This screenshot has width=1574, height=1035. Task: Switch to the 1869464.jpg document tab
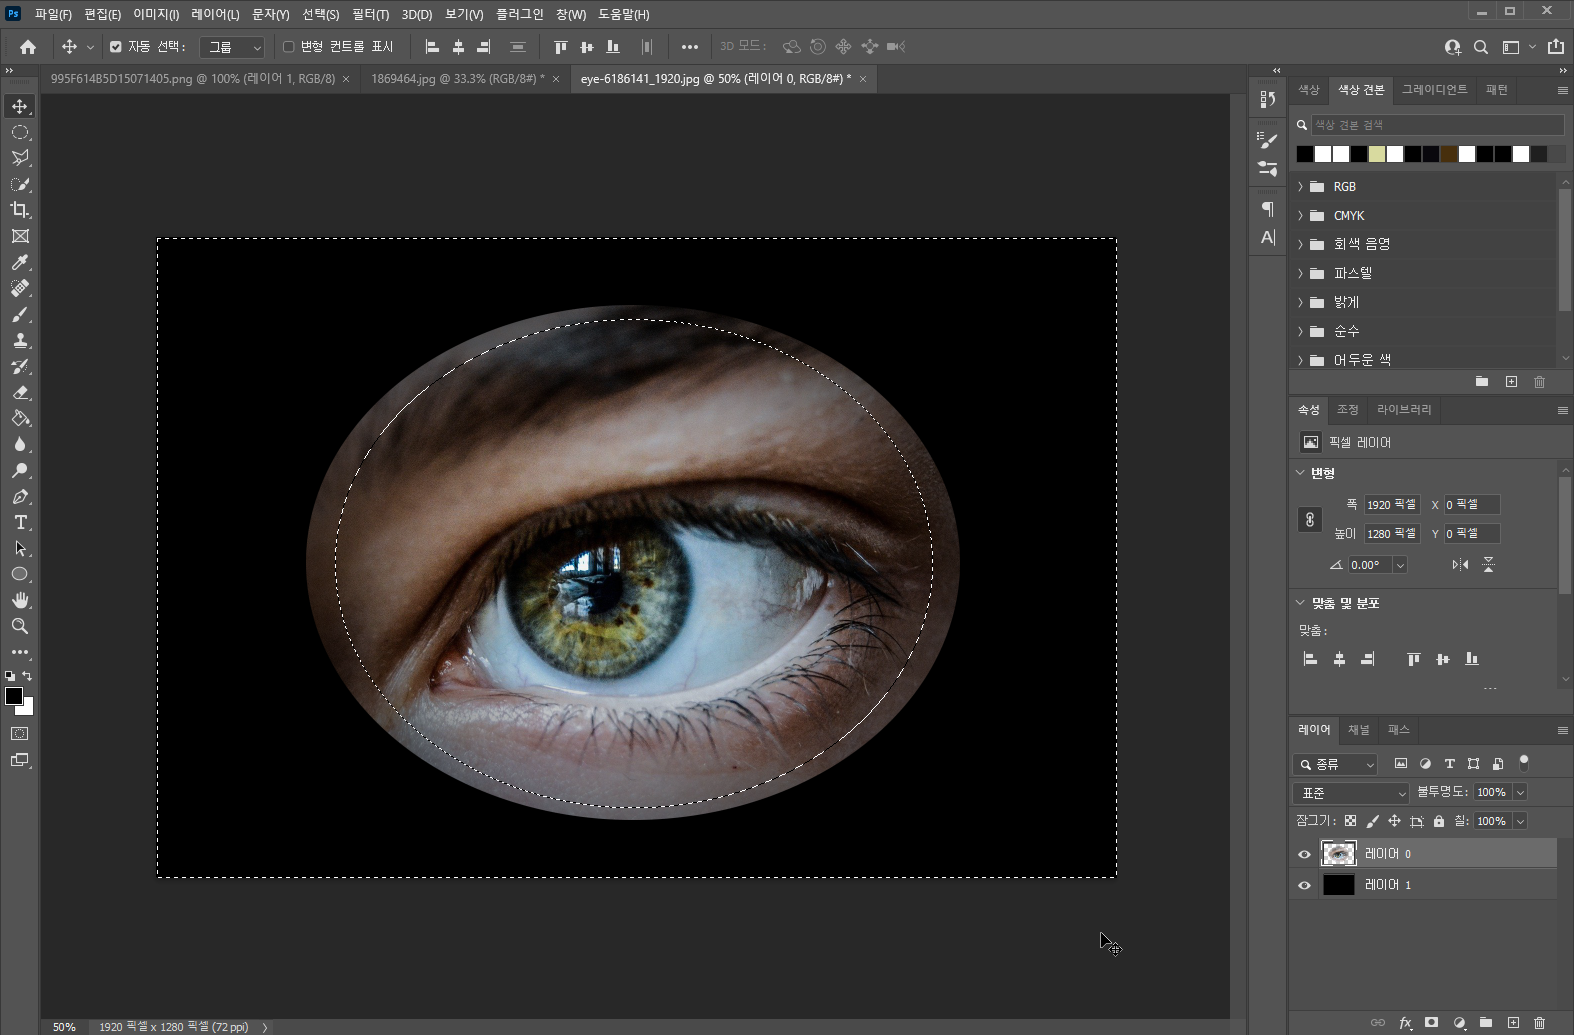457,79
